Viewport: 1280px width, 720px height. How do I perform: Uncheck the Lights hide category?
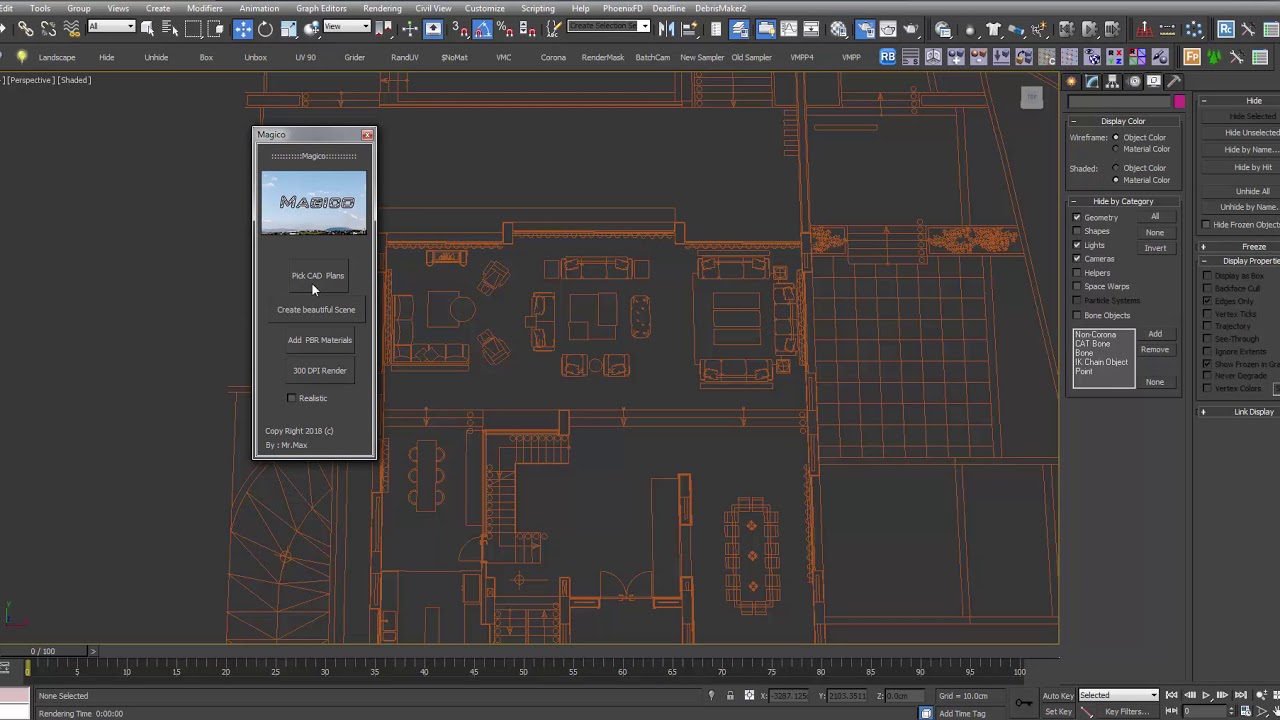click(x=1077, y=245)
